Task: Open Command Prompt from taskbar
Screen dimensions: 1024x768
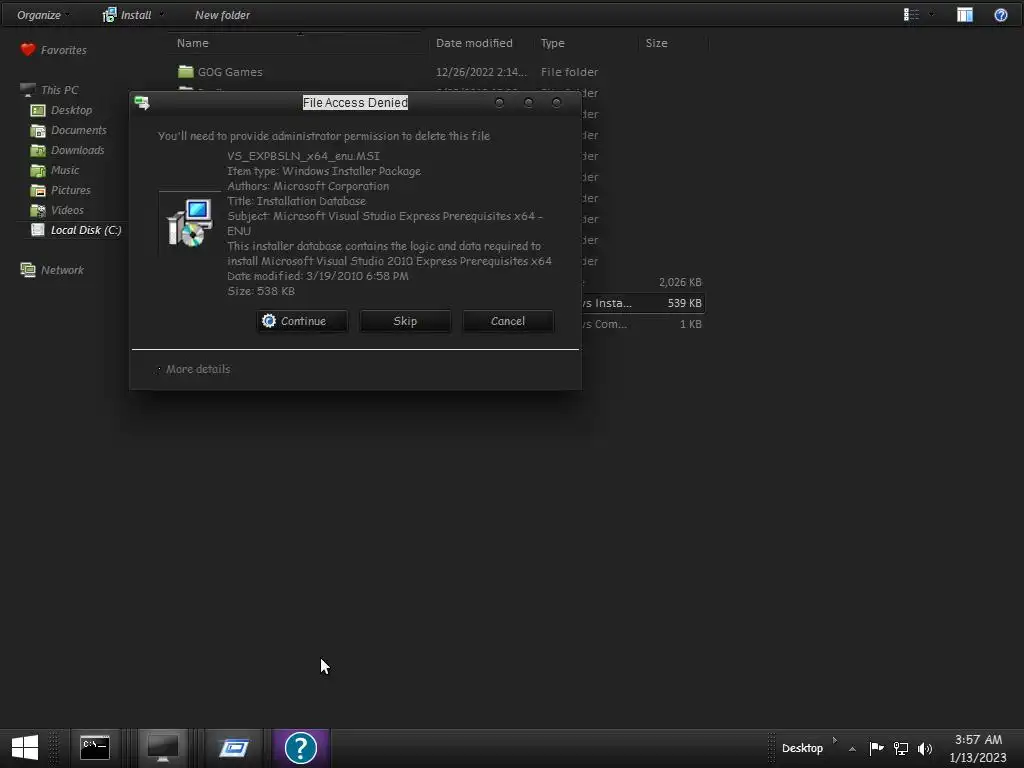Action: click(95, 748)
